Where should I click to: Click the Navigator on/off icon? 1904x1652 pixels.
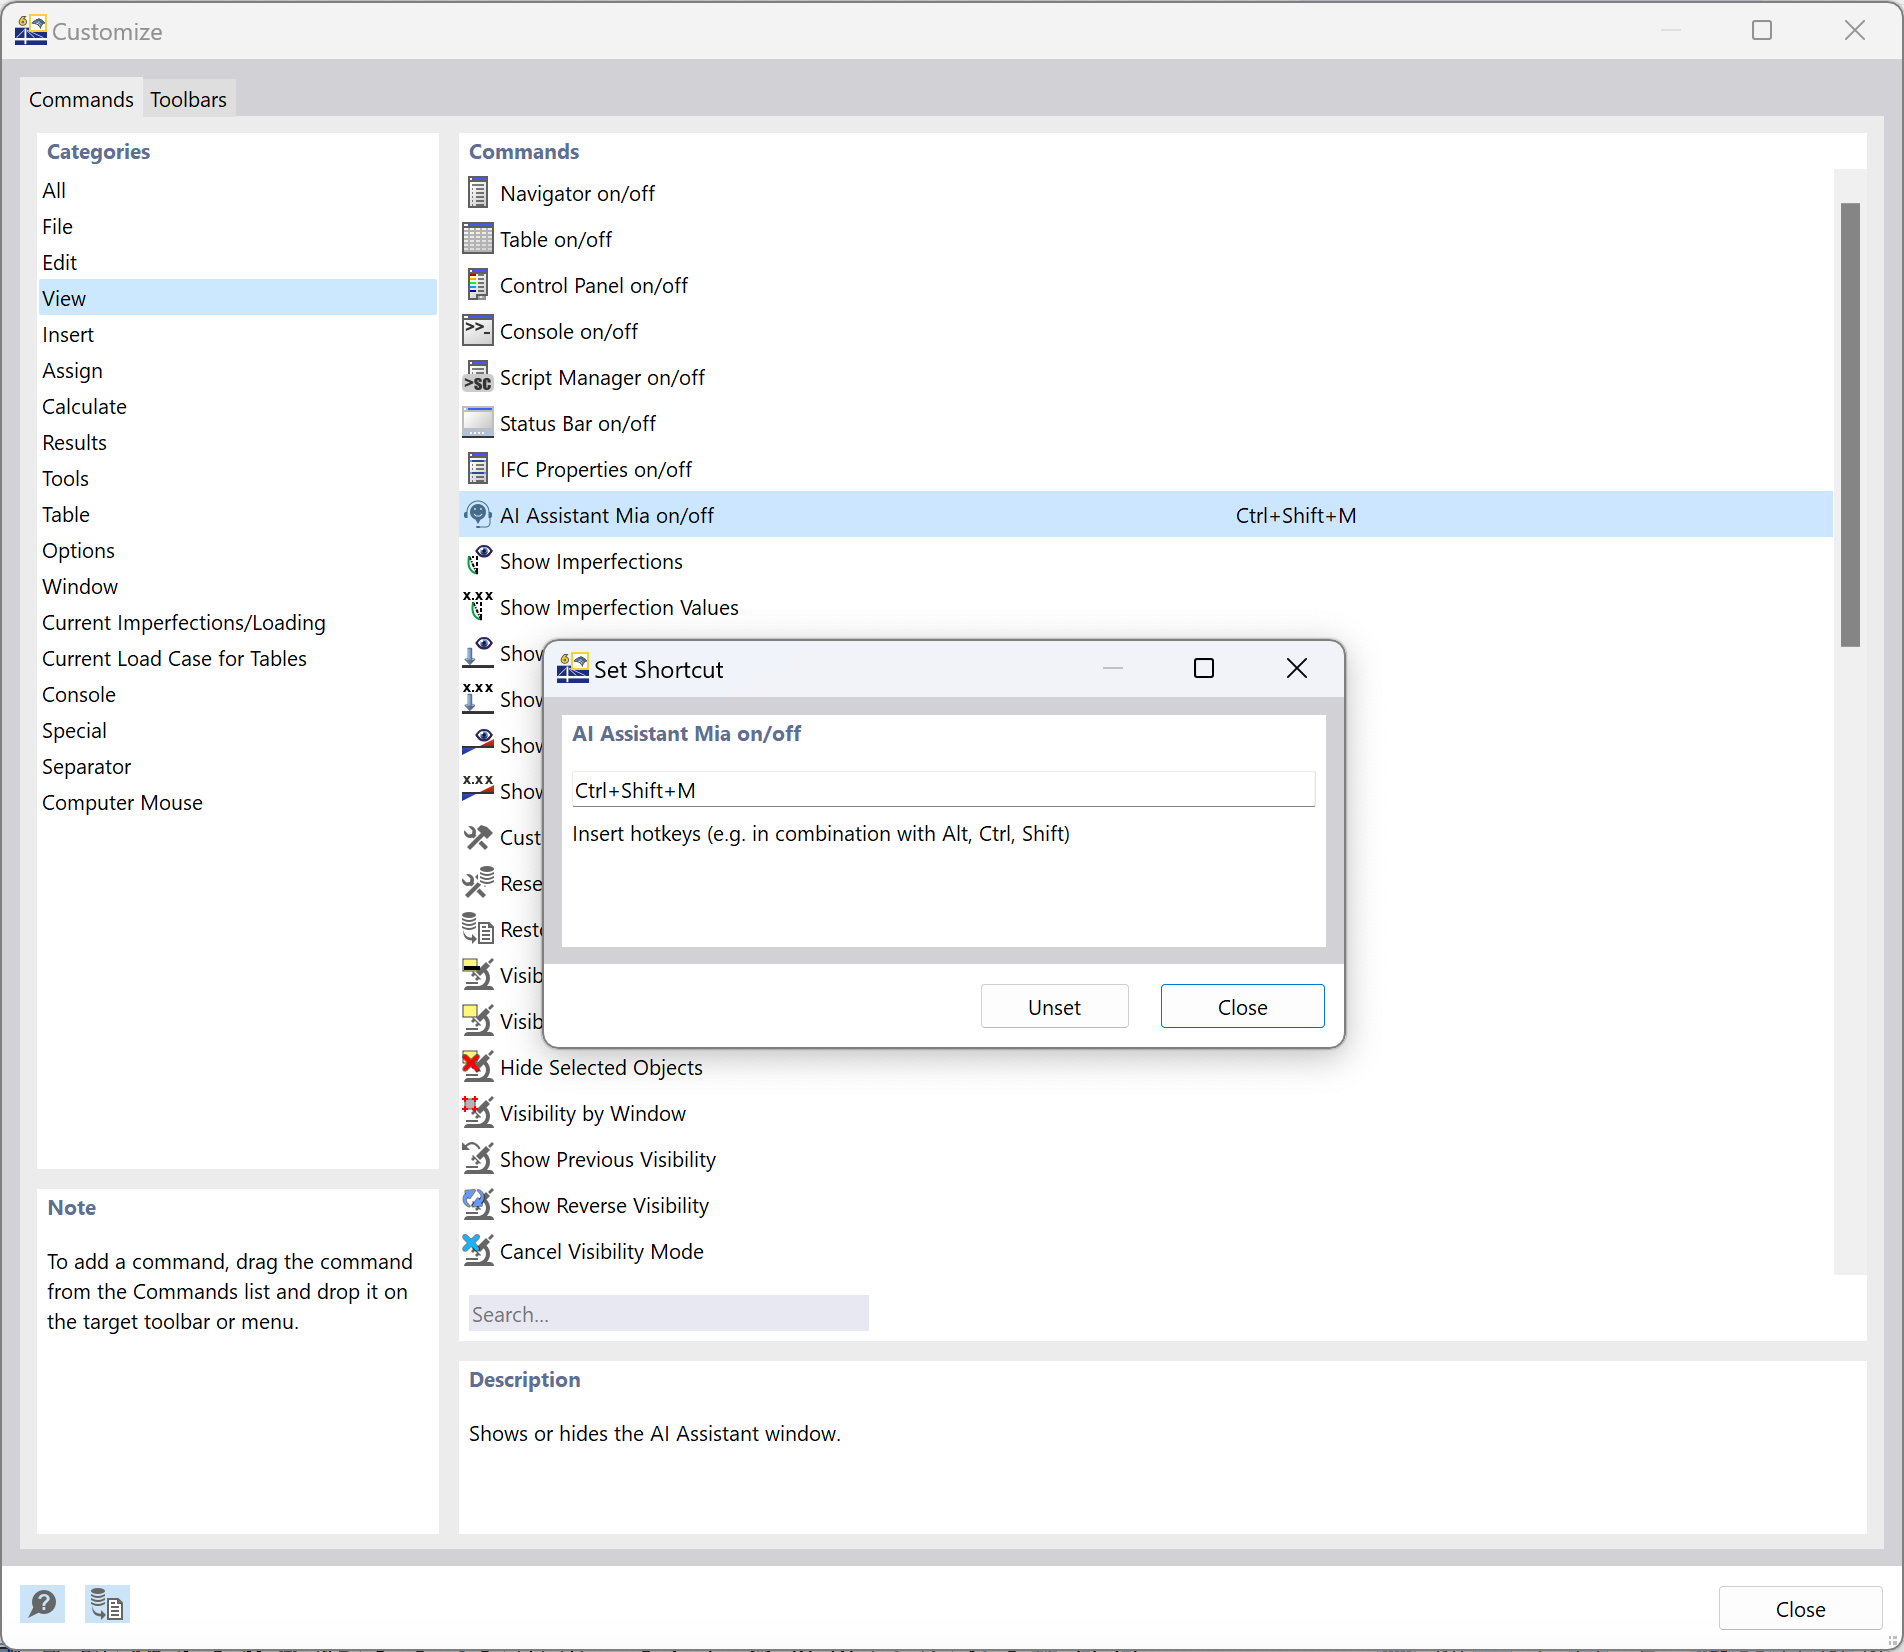coord(478,192)
